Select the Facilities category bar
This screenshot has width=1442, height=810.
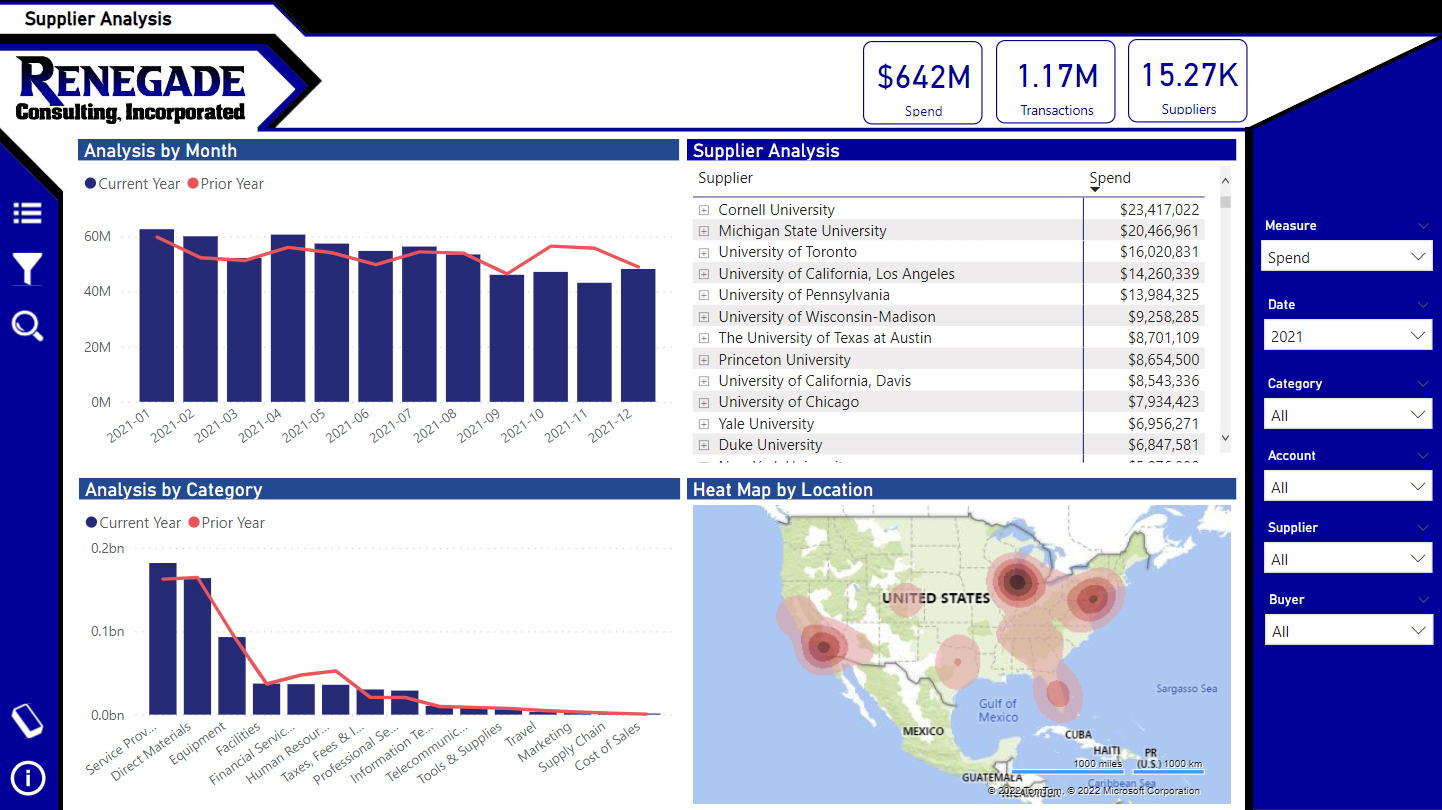click(x=266, y=699)
